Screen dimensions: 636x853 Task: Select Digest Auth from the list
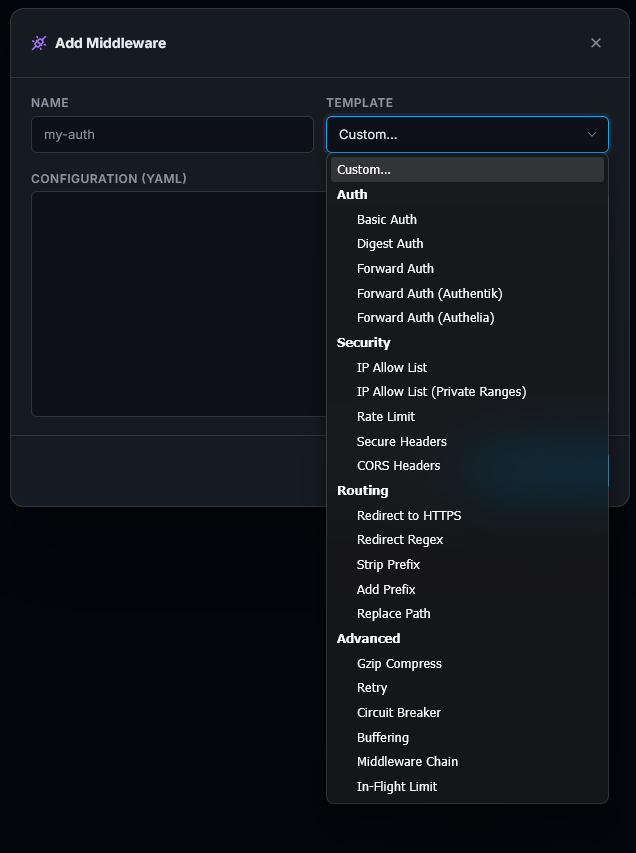[x=390, y=243]
